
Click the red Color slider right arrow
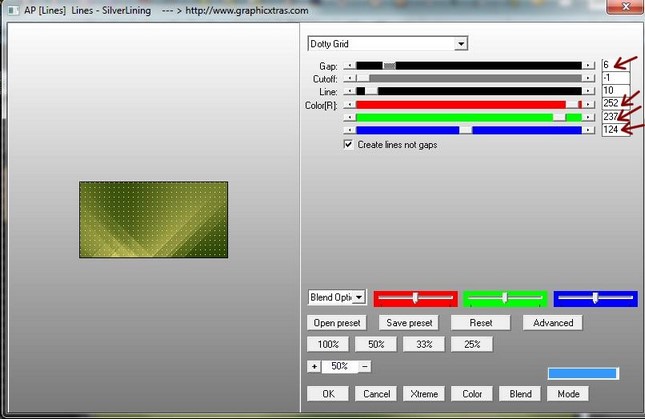click(592, 104)
